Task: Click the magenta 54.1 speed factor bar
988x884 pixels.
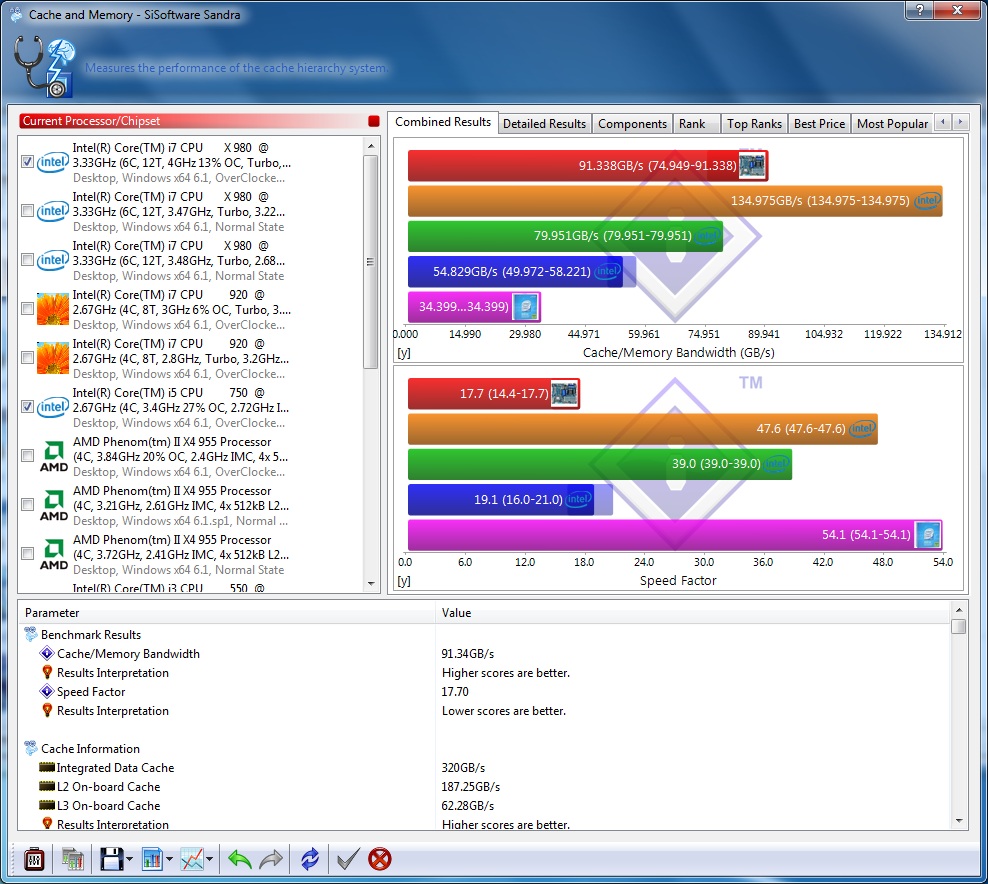Action: point(675,535)
